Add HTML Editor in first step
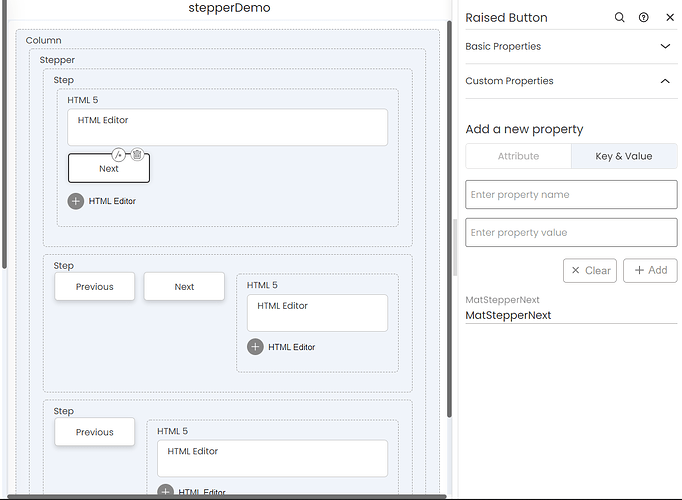Image resolution: width=682 pixels, height=500 pixels. (x=76, y=201)
